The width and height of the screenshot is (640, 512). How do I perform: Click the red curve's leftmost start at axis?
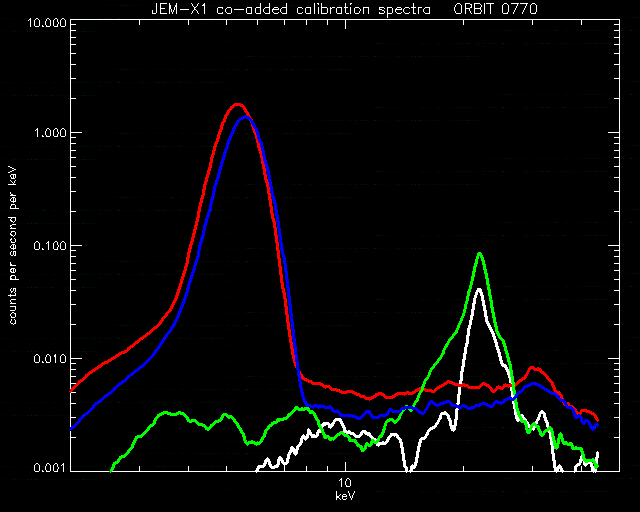[x=73, y=390]
